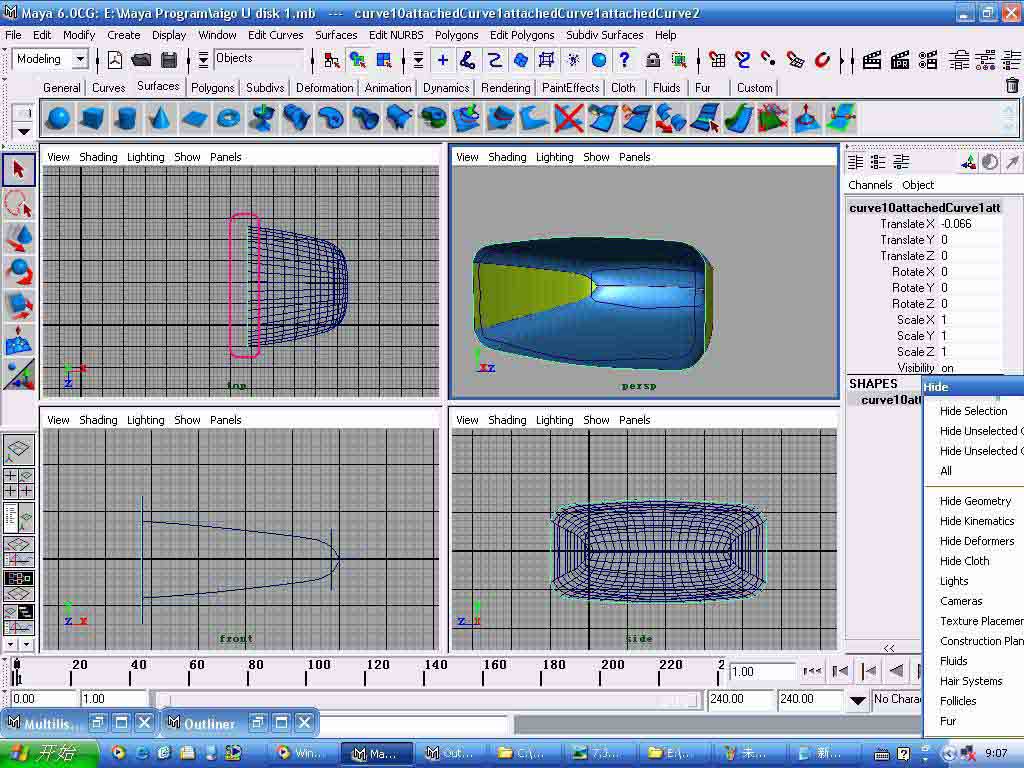Open the Edit NURBS menu

[396, 35]
